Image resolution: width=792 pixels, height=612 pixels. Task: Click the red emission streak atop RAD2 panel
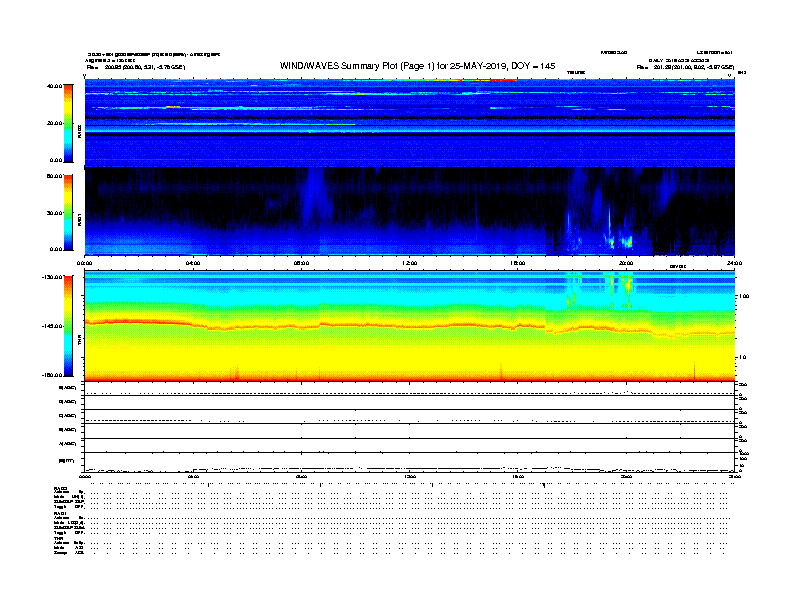(x=503, y=80)
